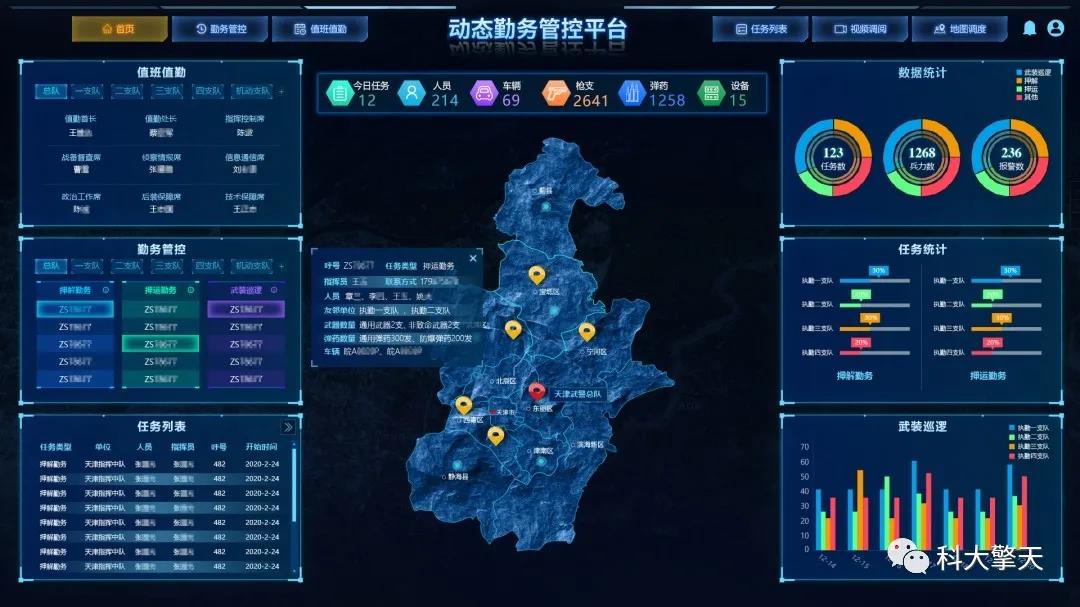Toggle 武装巡逻 legend entry in 数据统计

click(1033, 72)
